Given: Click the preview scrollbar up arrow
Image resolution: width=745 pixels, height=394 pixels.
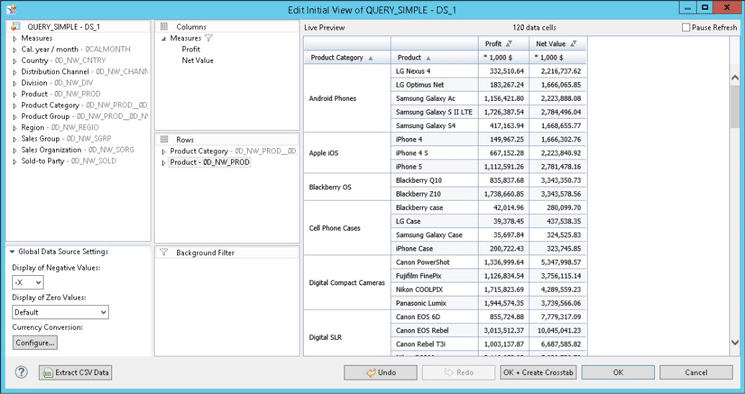Looking at the screenshot, I should click(x=735, y=77).
